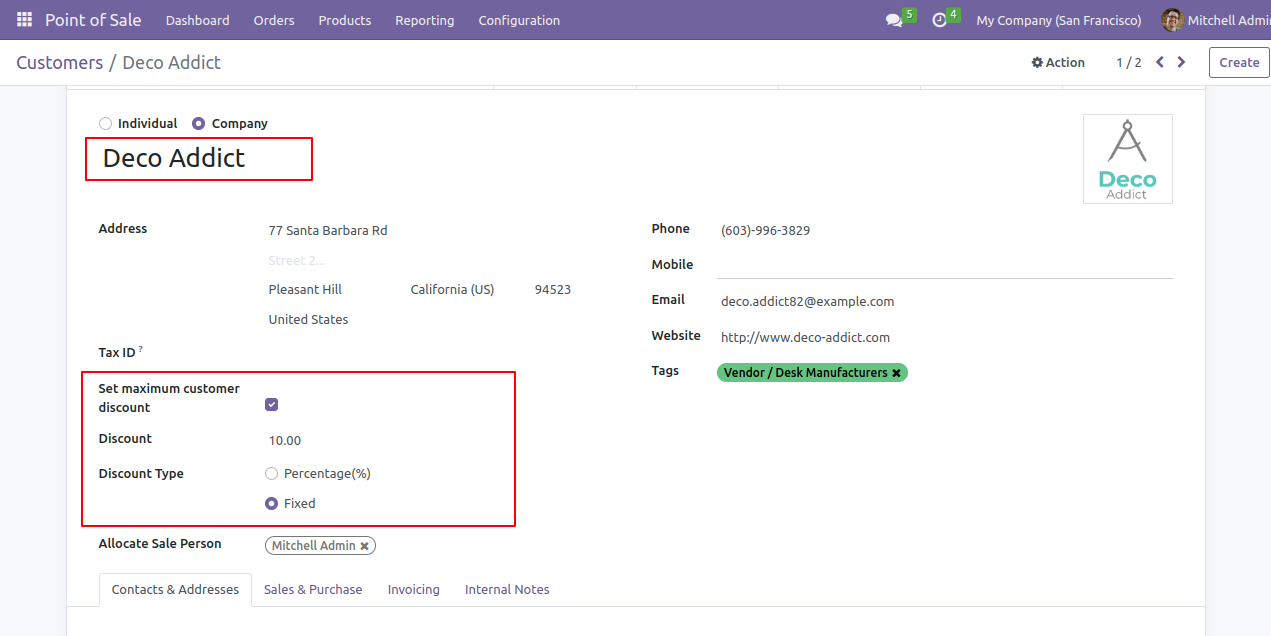Switch to the Invoicing tab

click(x=414, y=590)
